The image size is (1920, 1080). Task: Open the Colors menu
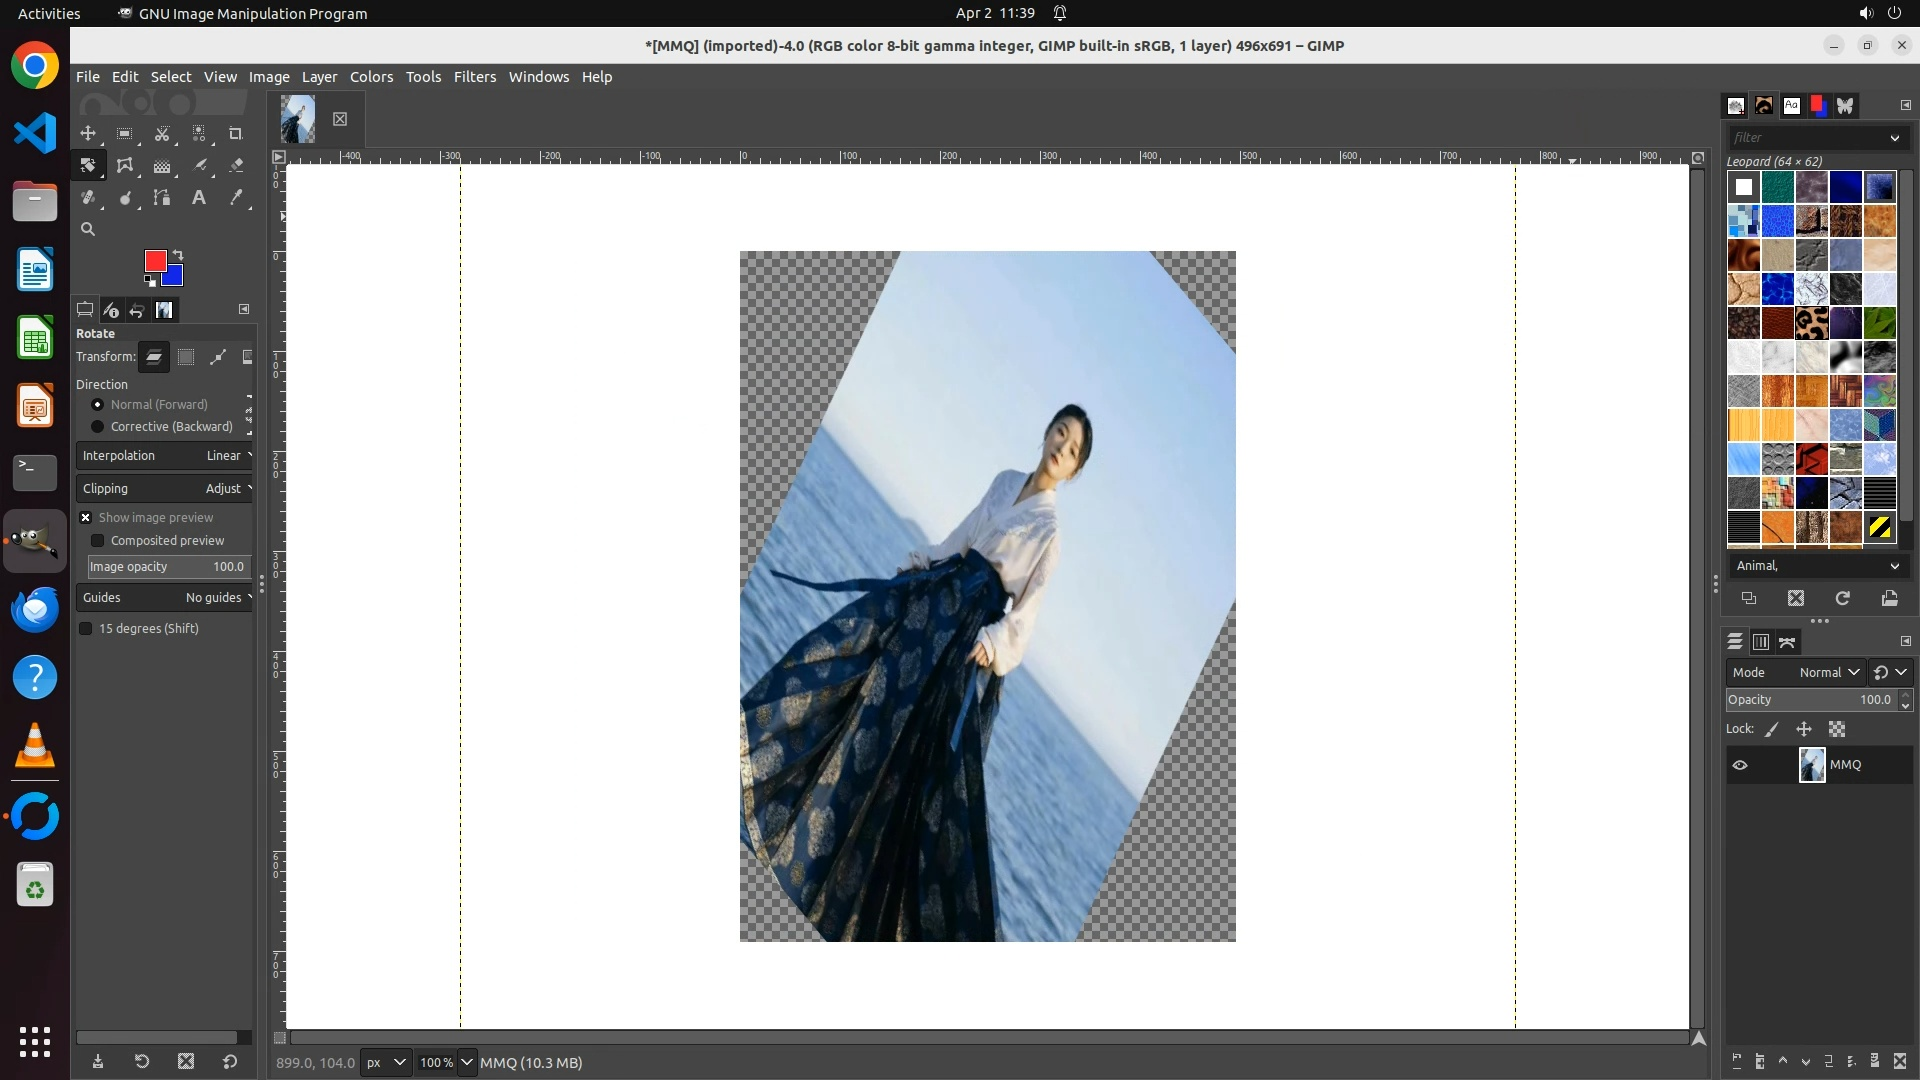pos(371,77)
